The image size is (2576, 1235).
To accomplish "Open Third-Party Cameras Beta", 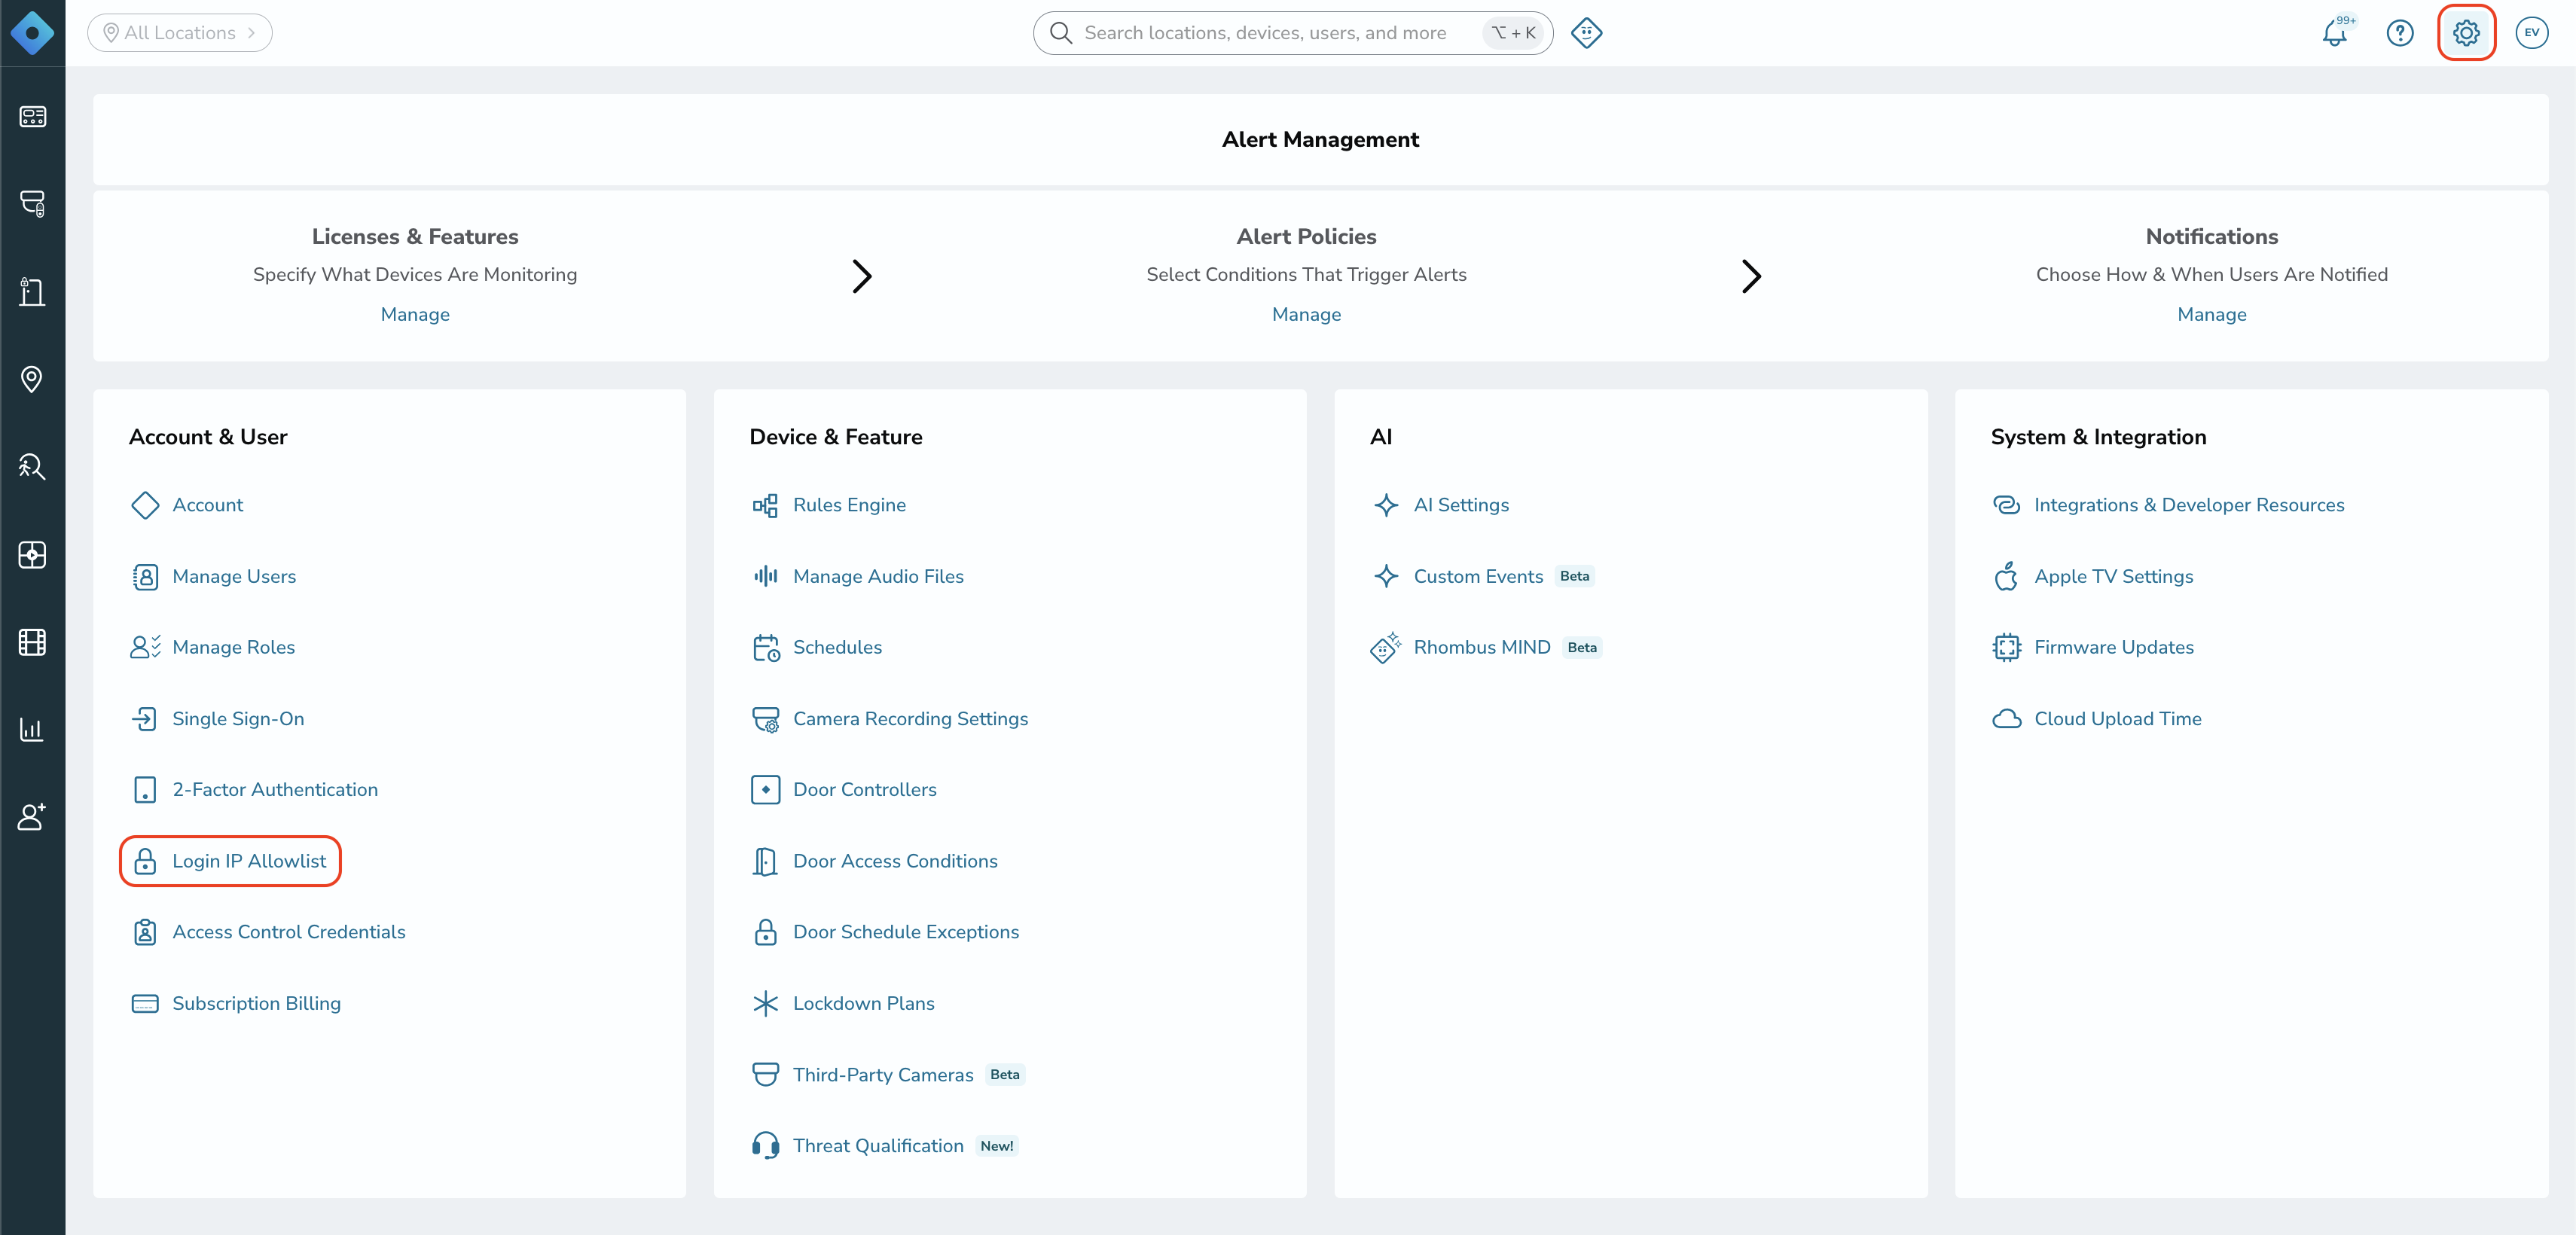I will 887,1075.
